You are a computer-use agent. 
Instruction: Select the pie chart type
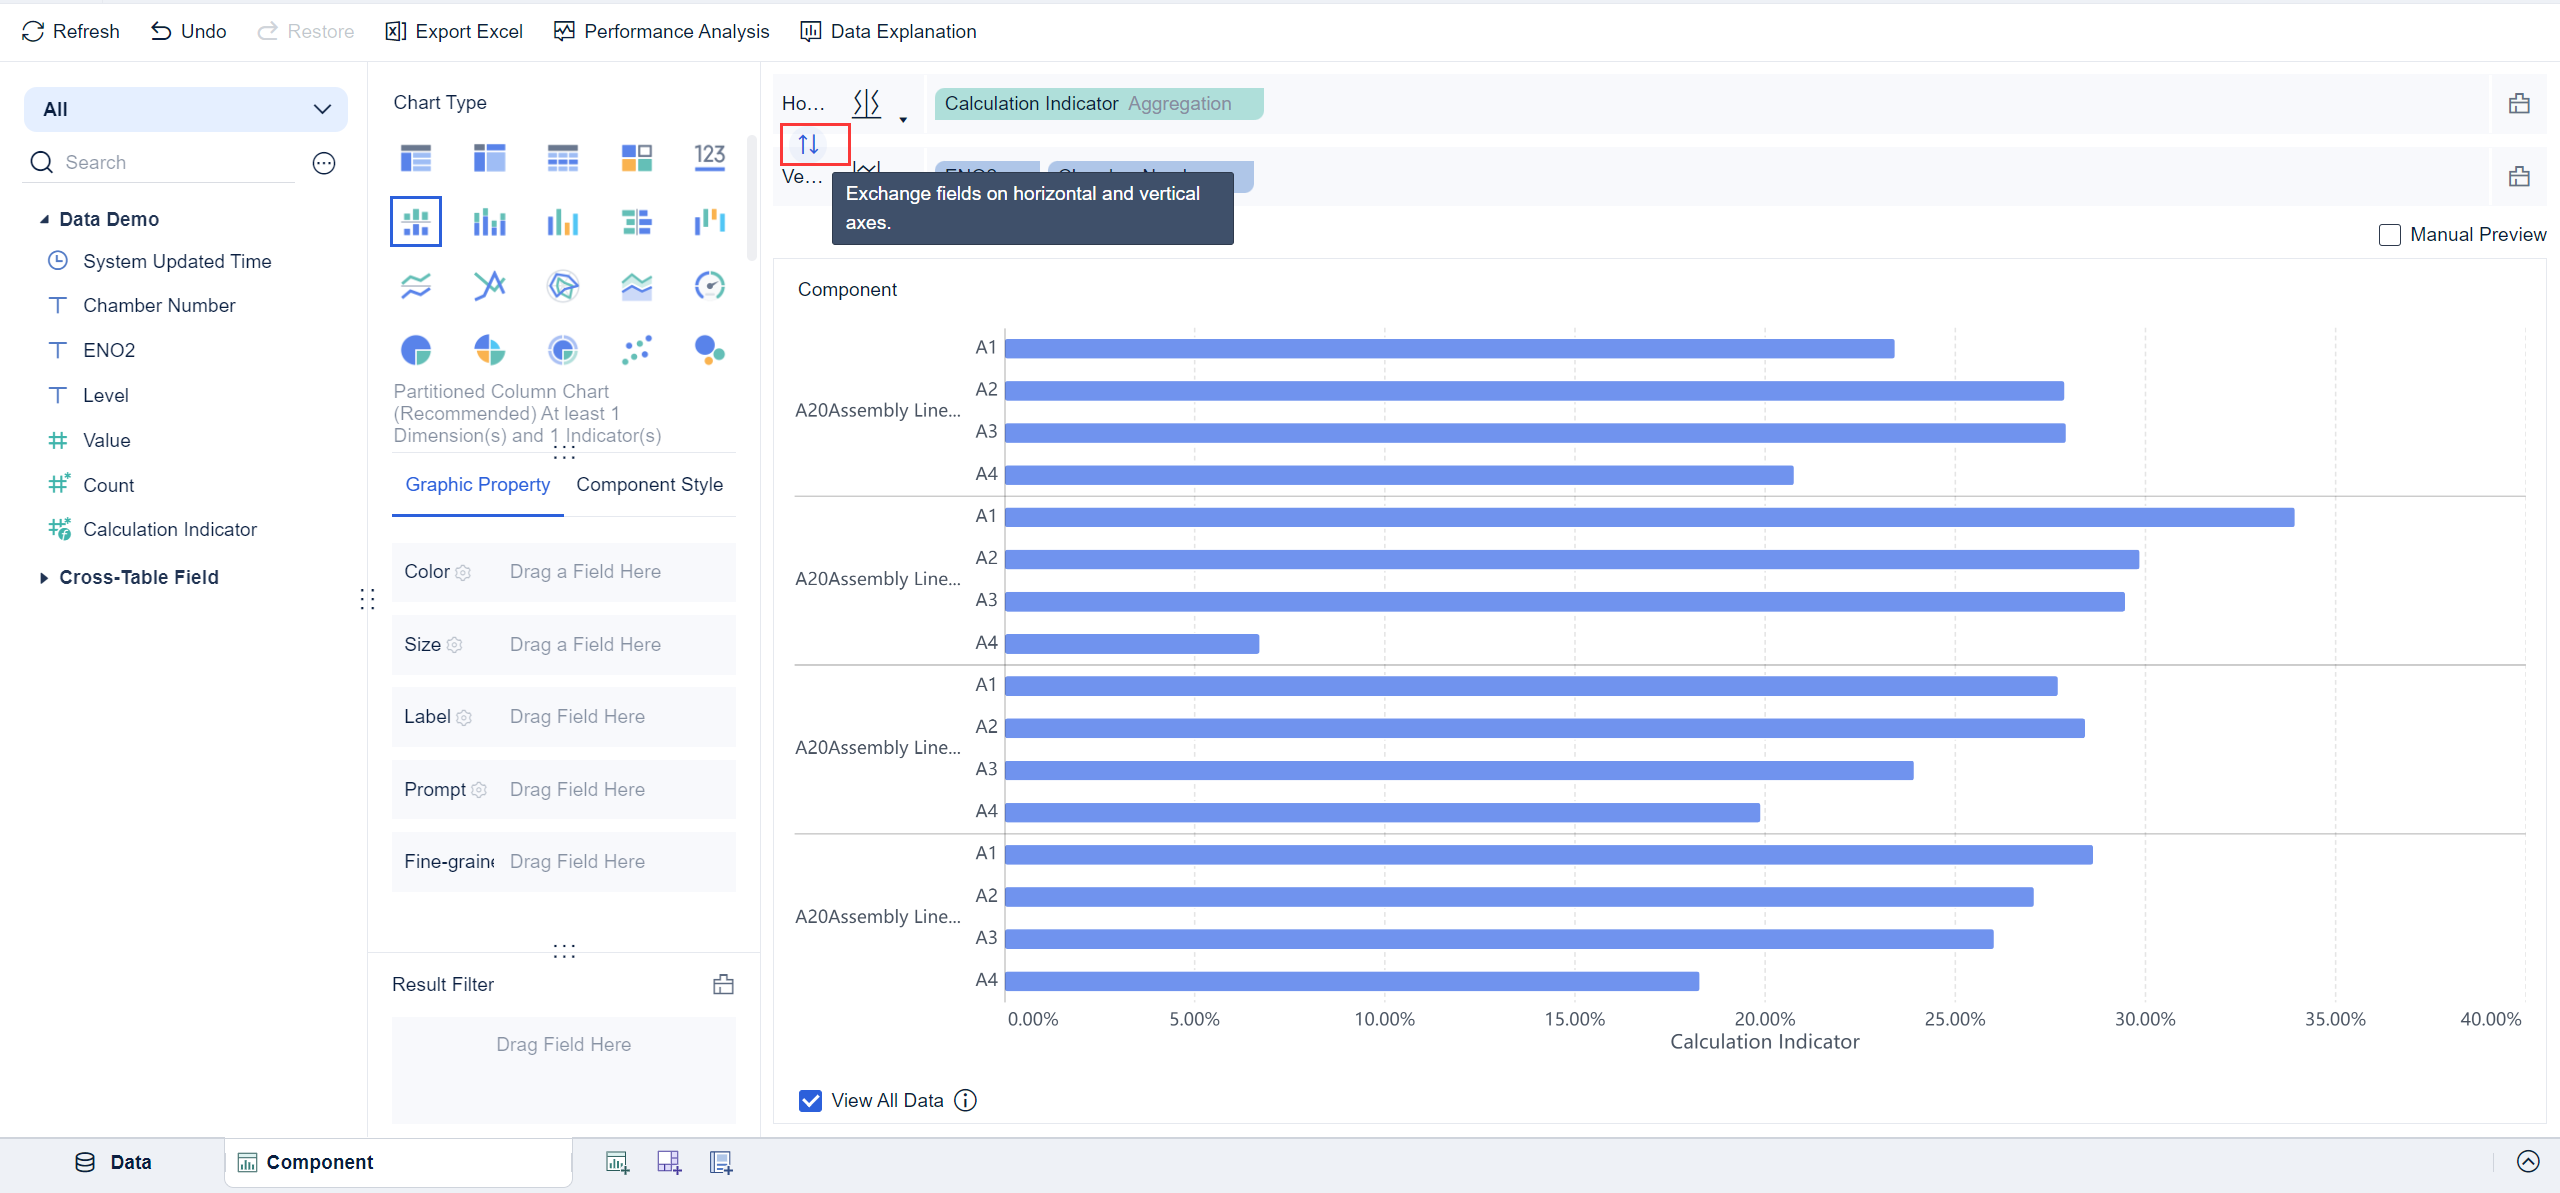(x=416, y=349)
